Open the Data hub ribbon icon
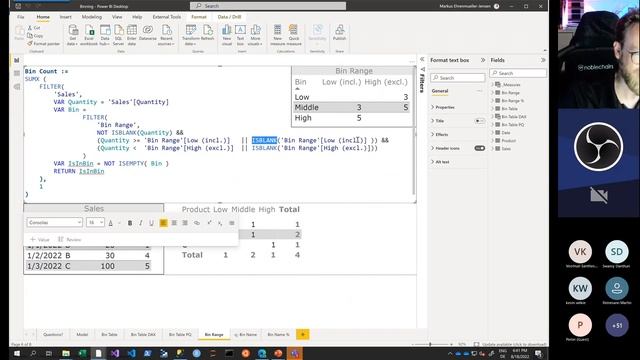Viewport: 640px width, 360px height. (x=104, y=35)
